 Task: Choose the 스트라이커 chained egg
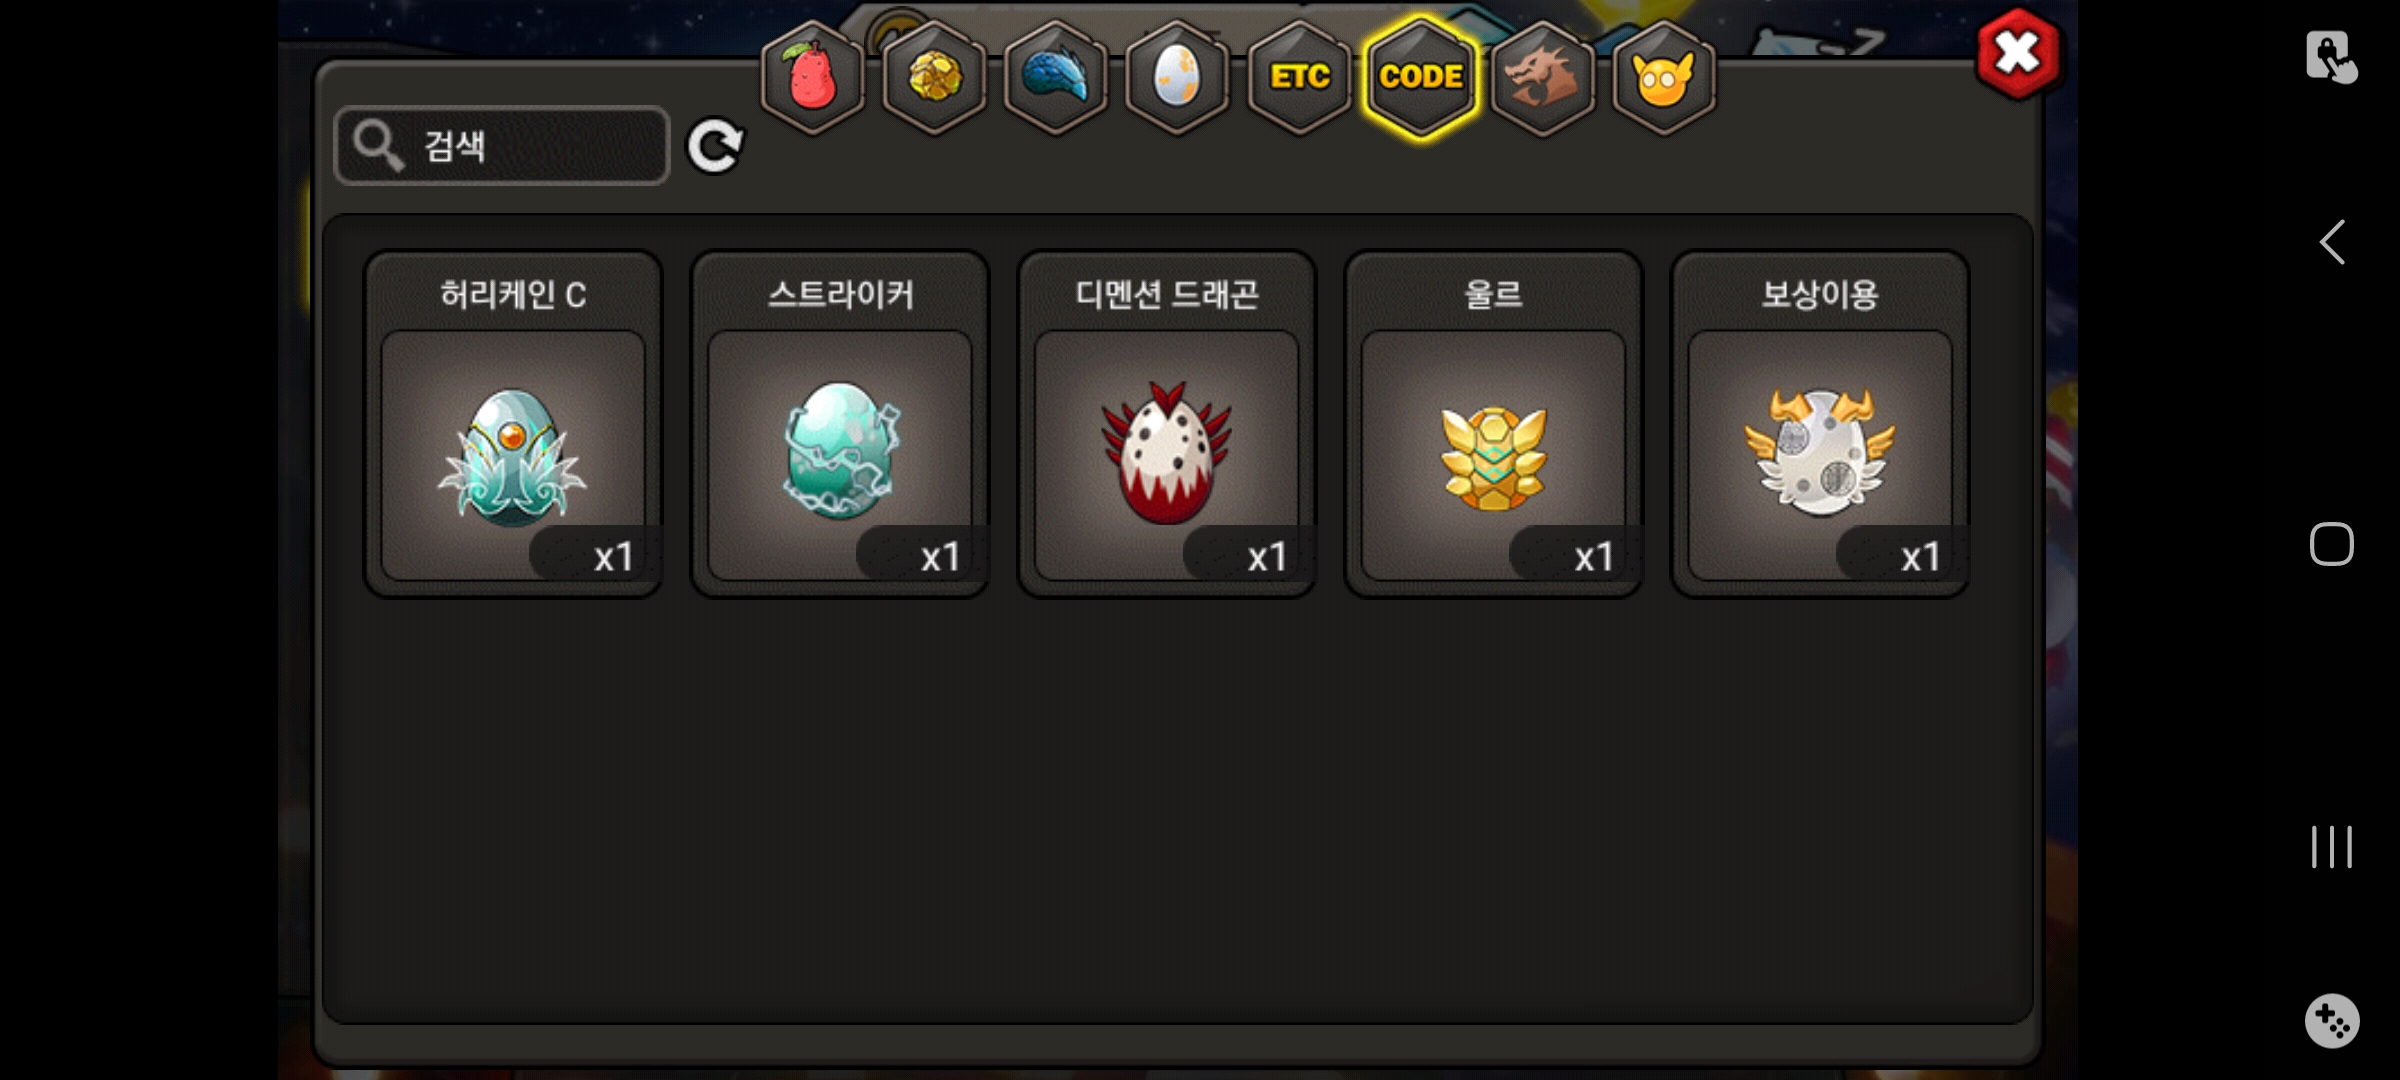click(x=840, y=424)
